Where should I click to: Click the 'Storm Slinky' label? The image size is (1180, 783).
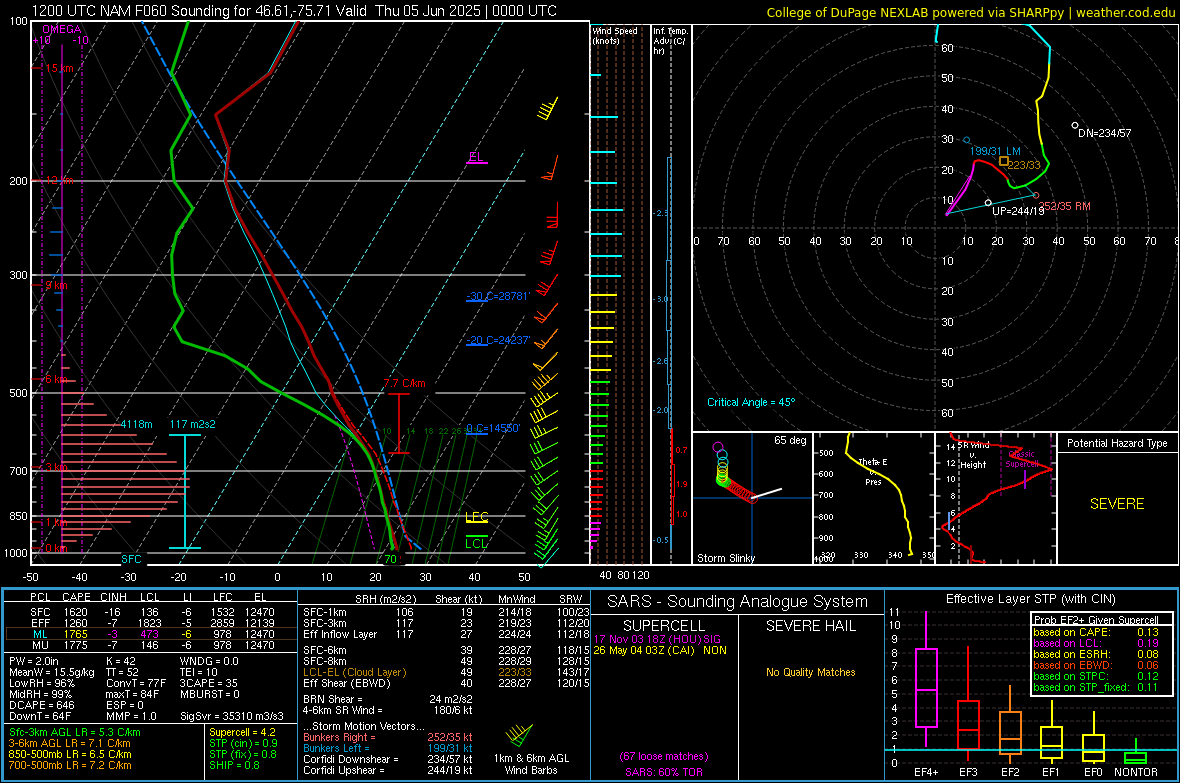pos(726,559)
